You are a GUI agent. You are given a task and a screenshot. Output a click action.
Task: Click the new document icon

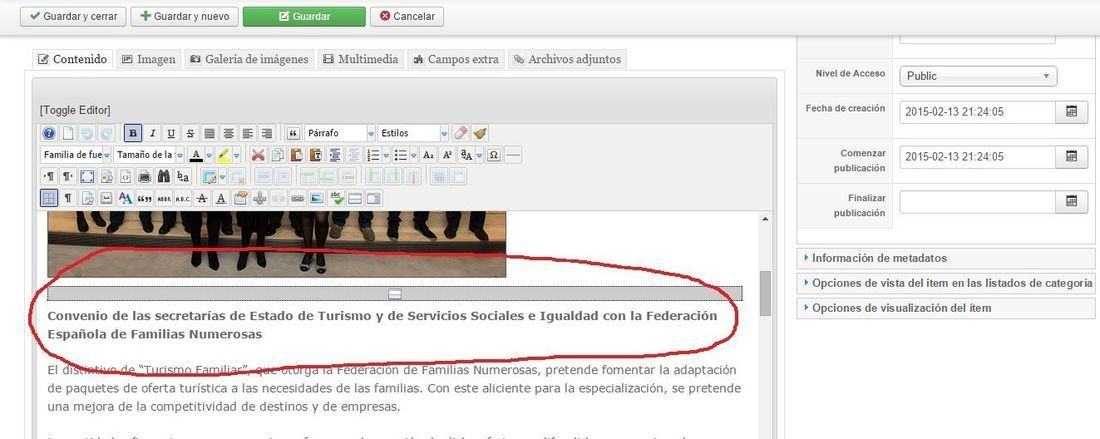coord(68,133)
